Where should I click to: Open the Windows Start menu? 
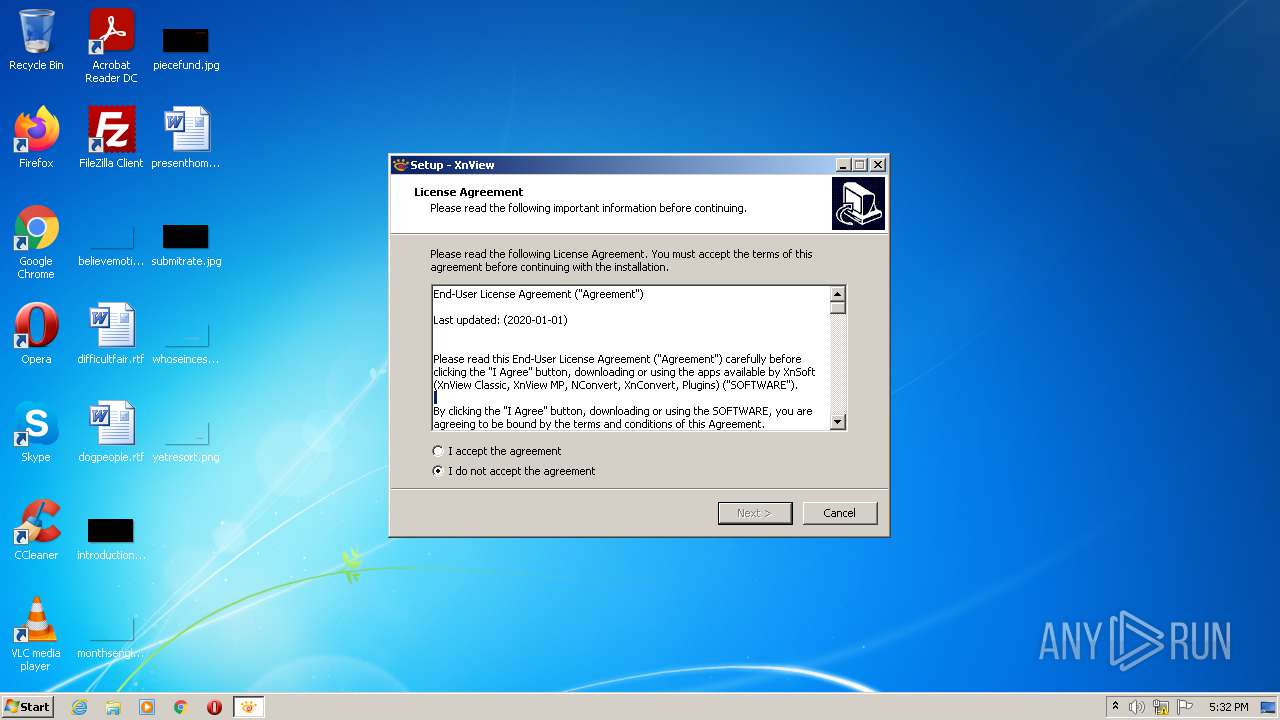(28, 707)
